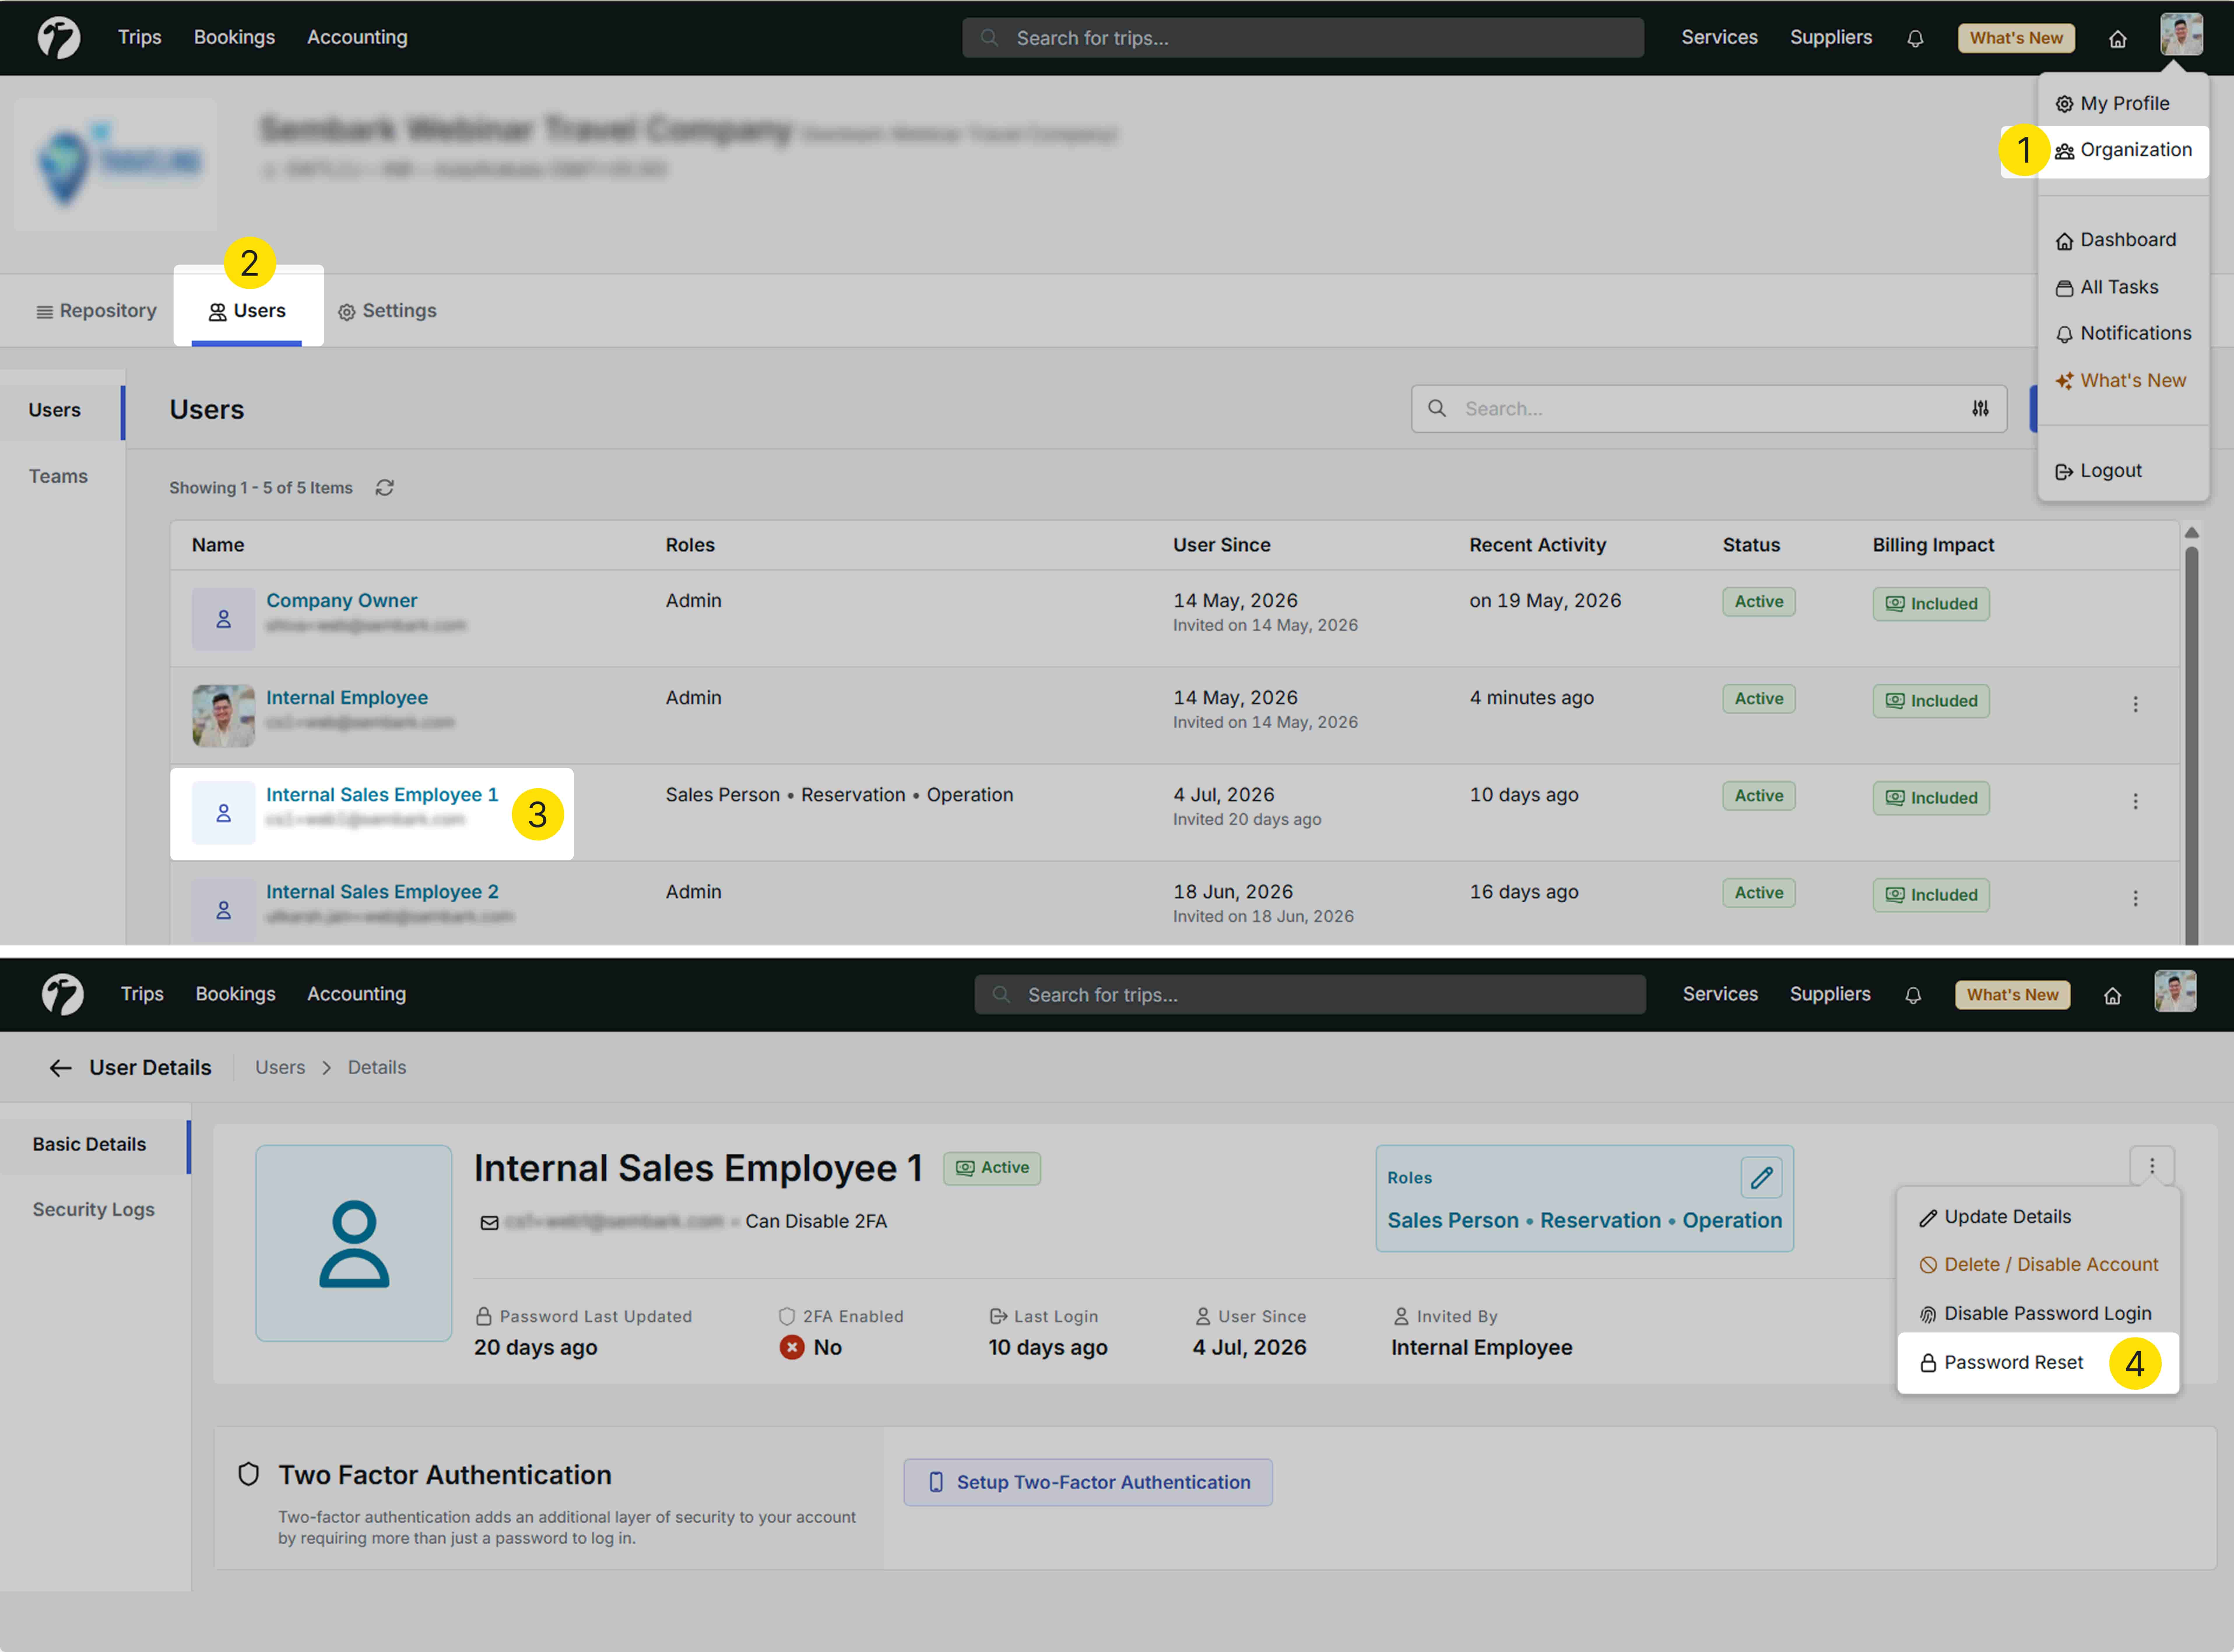Open the three-dot menu for Internal Employee row

tap(2135, 704)
